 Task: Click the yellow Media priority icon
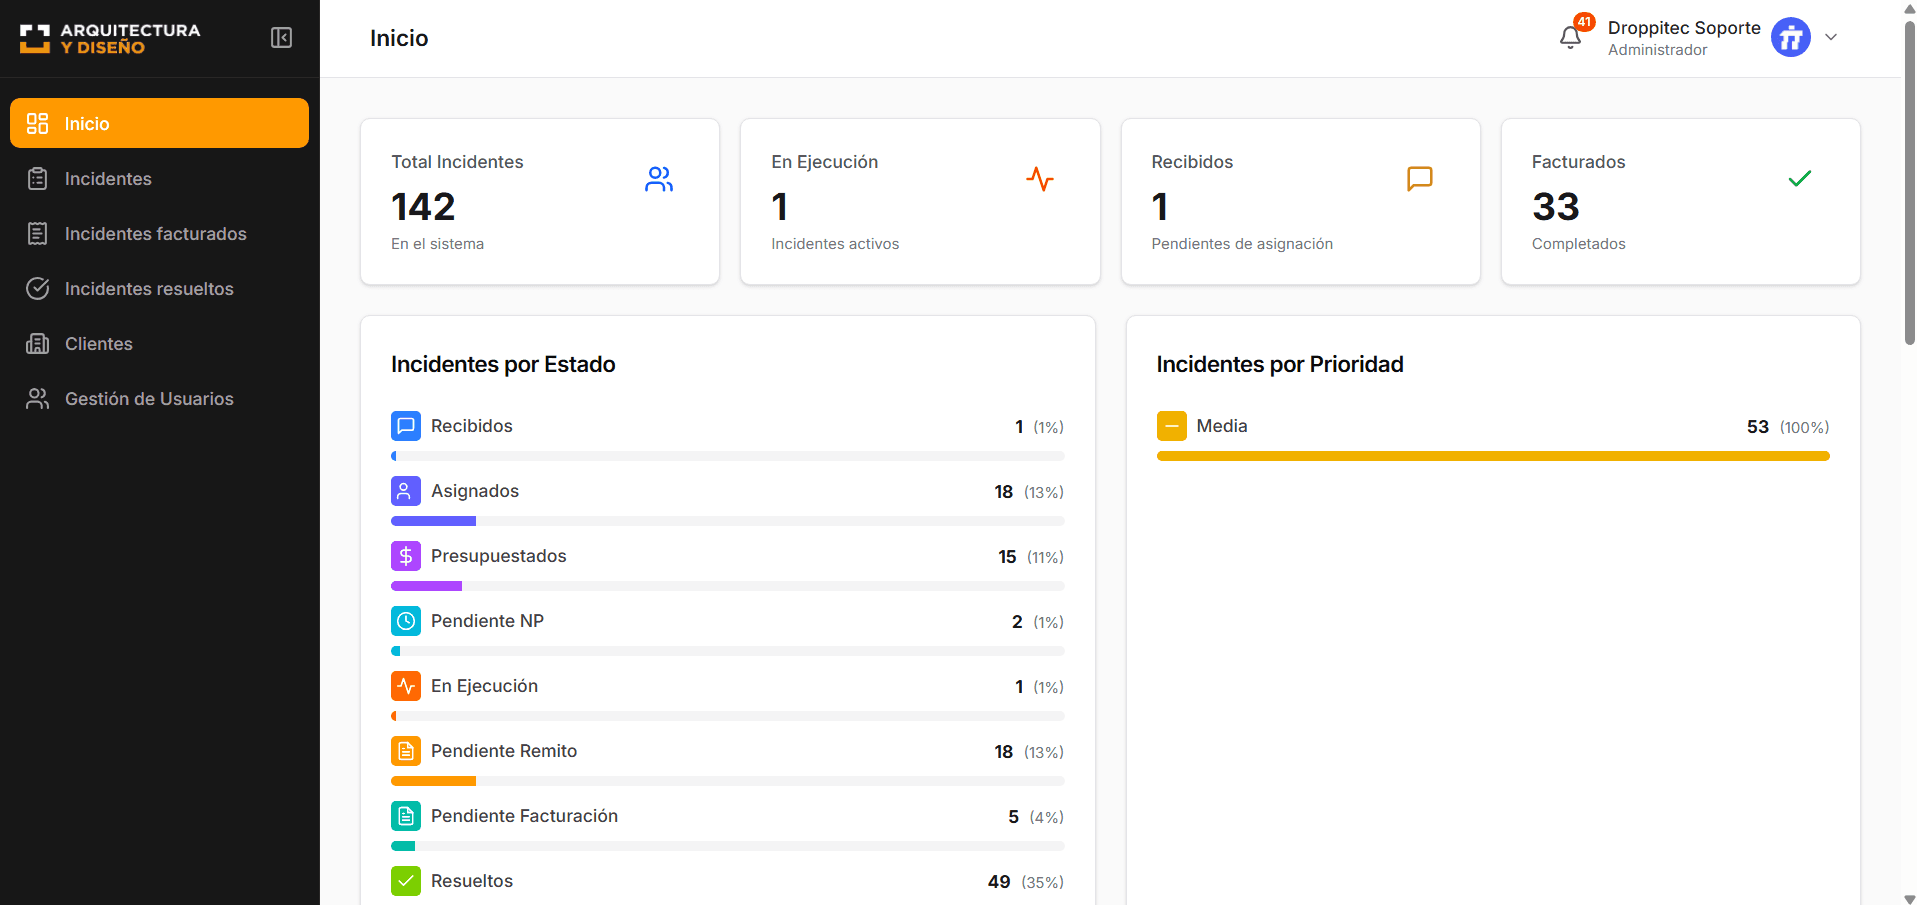pos(1172,426)
